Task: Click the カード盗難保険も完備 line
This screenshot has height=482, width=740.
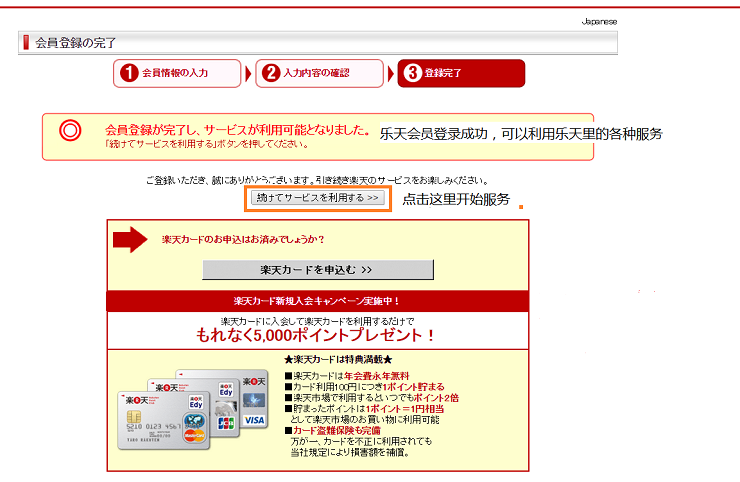Action: pyautogui.click(x=333, y=431)
